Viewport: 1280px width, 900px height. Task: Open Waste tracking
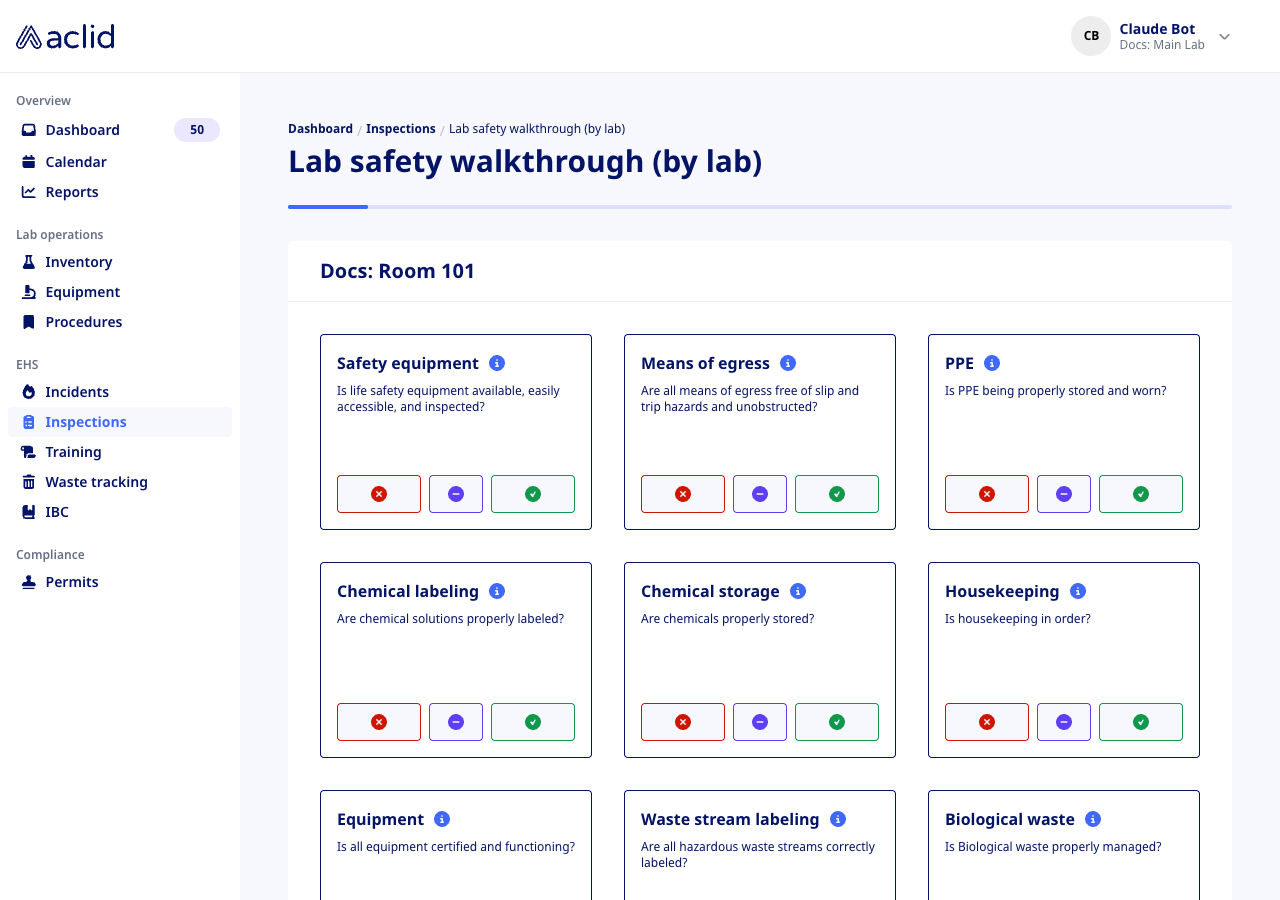point(120,482)
